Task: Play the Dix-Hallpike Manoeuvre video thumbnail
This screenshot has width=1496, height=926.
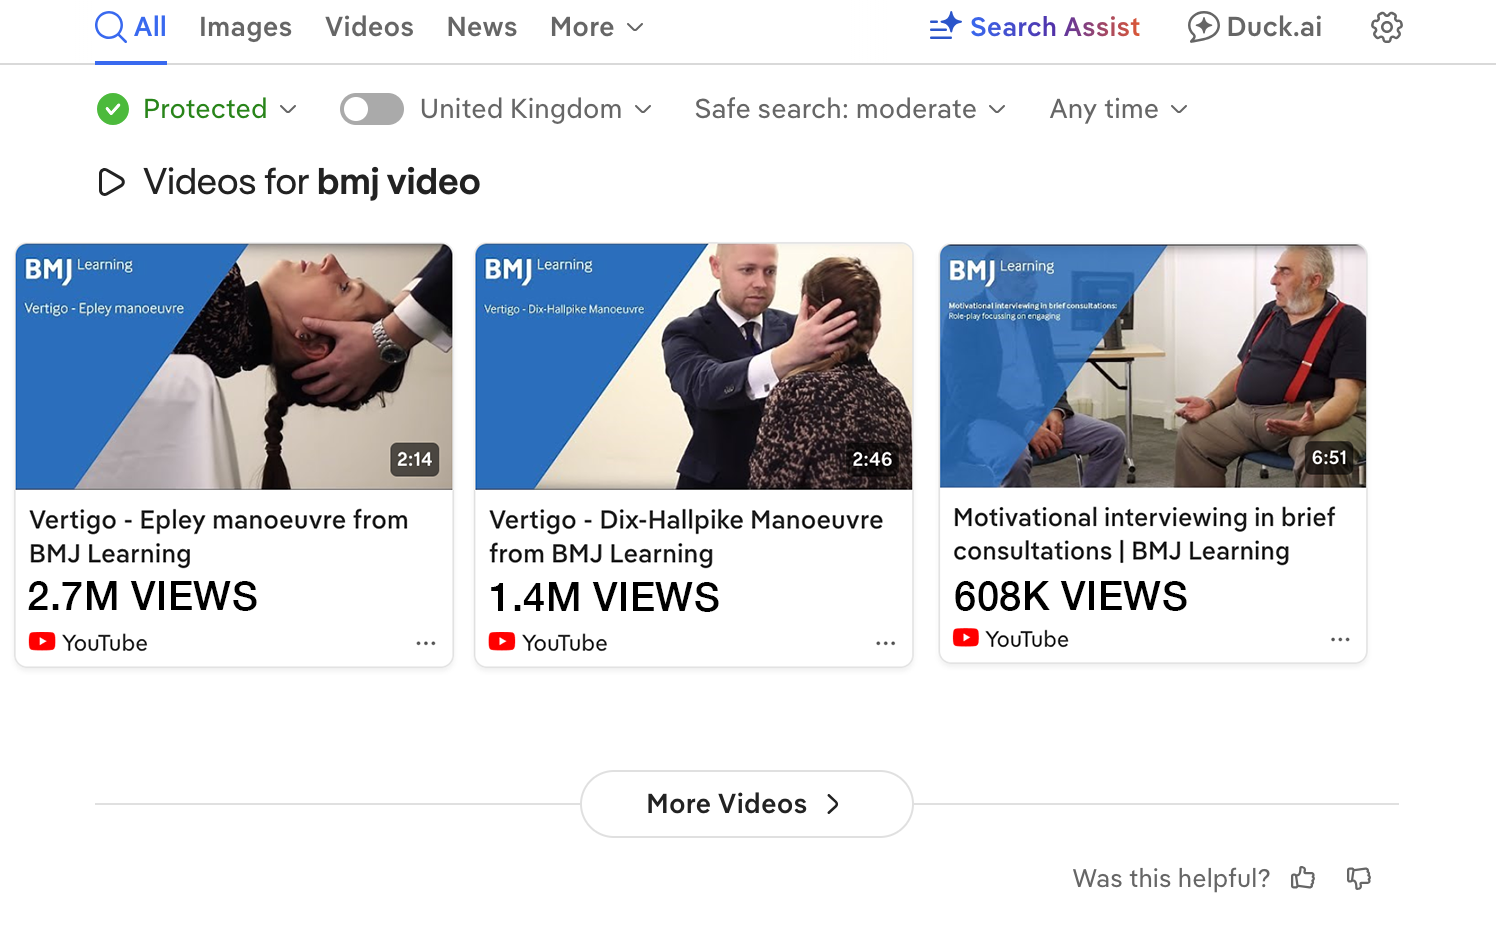Action: 694,367
